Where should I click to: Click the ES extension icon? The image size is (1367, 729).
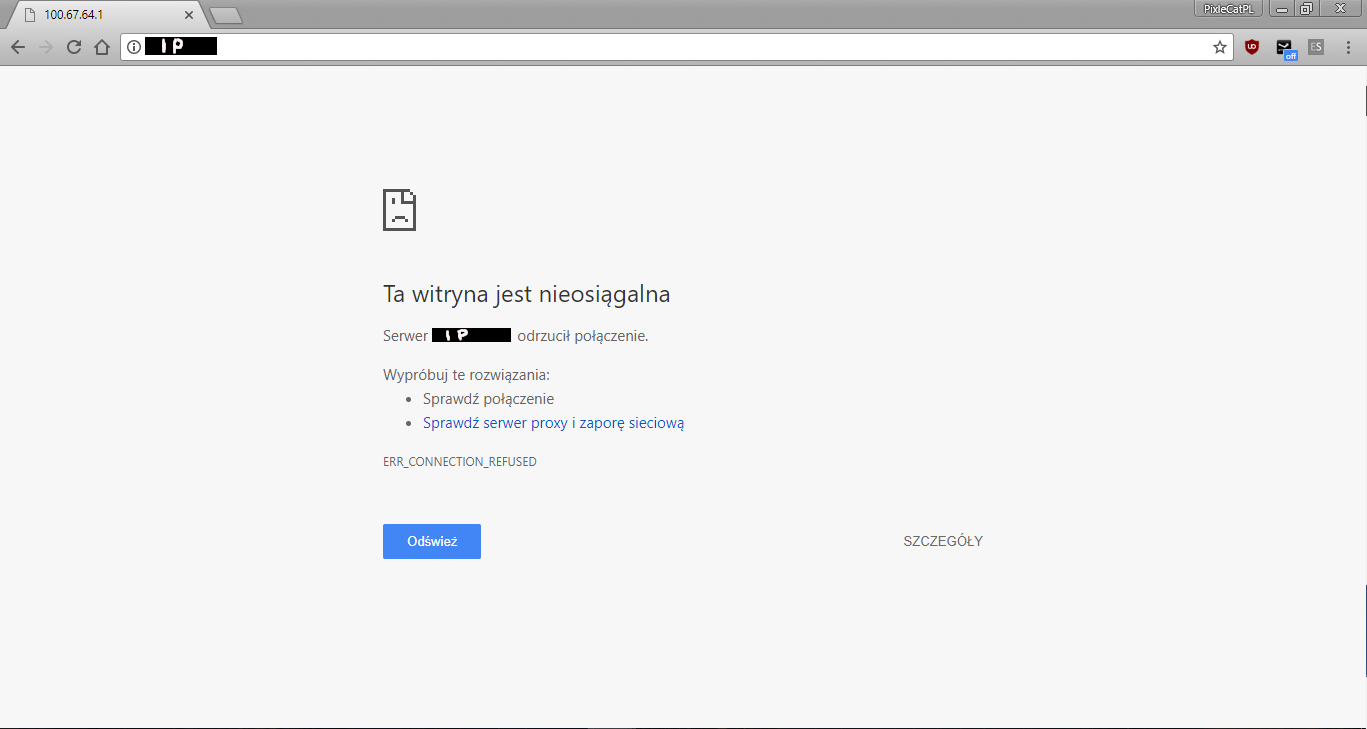tap(1316, 47)
